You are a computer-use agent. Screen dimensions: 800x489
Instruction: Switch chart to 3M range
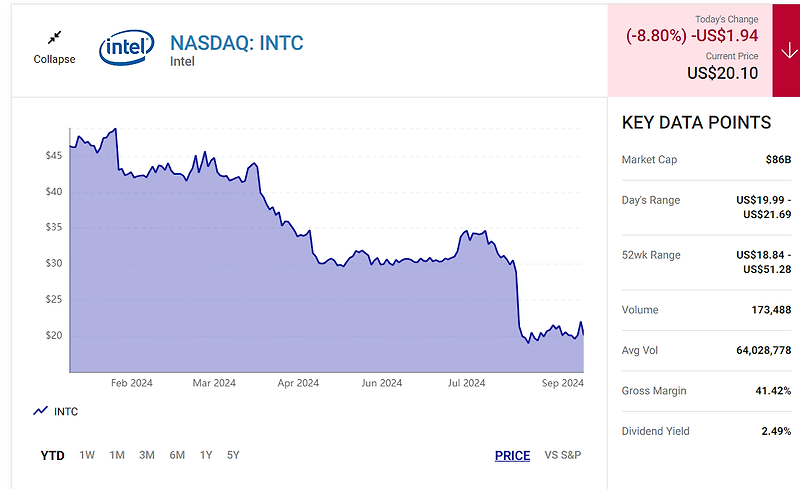click(x=147, y=455)
